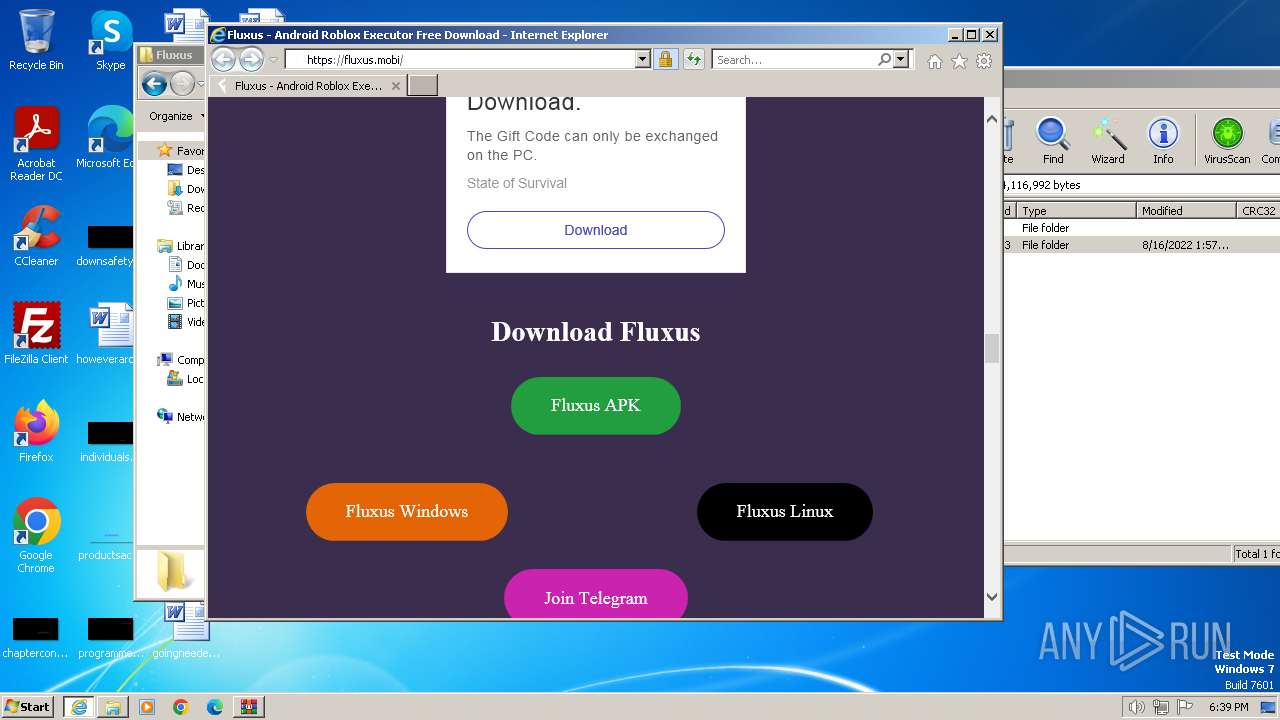Image resolution: width=1280 pixels, height=720 pixels.
Task: Click the security lock icon in address bar
Action: click(665, 60)
